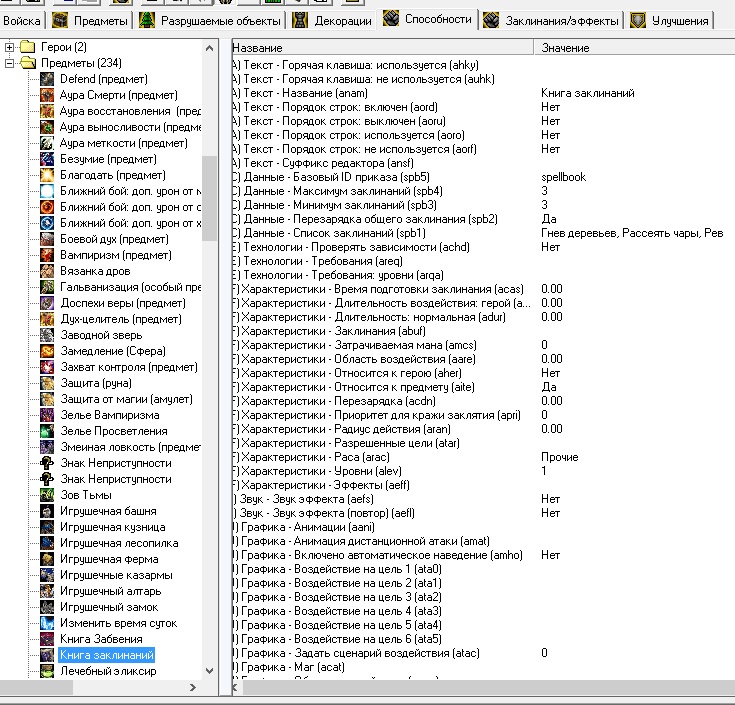Select Защита от магии (амулет)

126,399
